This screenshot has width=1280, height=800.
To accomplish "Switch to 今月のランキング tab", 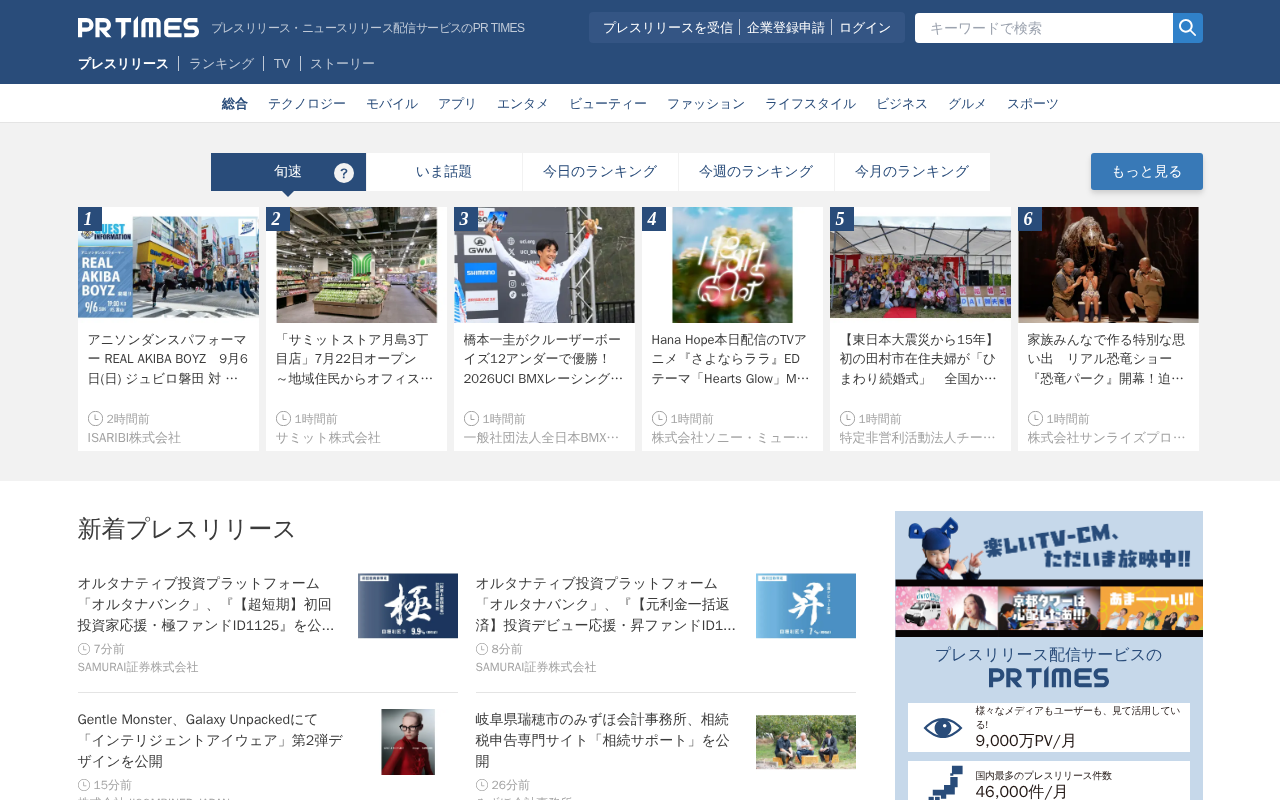I will (x=912, y=172).
